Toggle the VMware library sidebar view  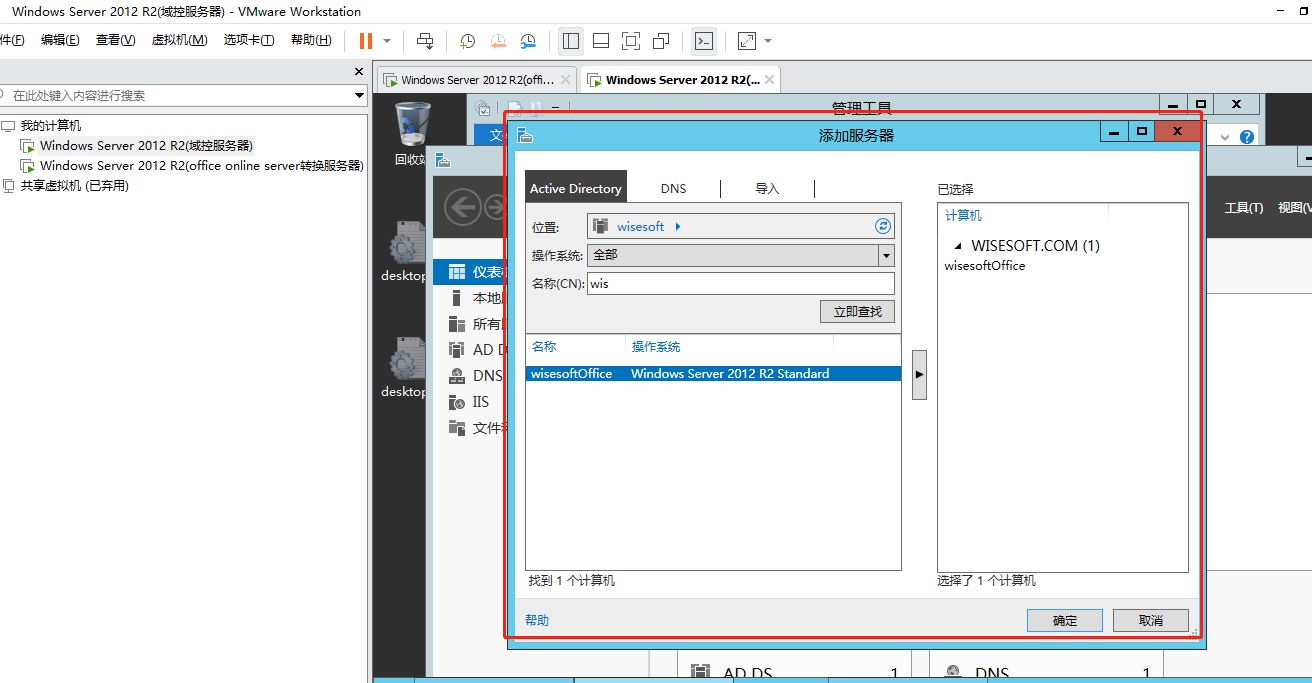pos(571,41)
